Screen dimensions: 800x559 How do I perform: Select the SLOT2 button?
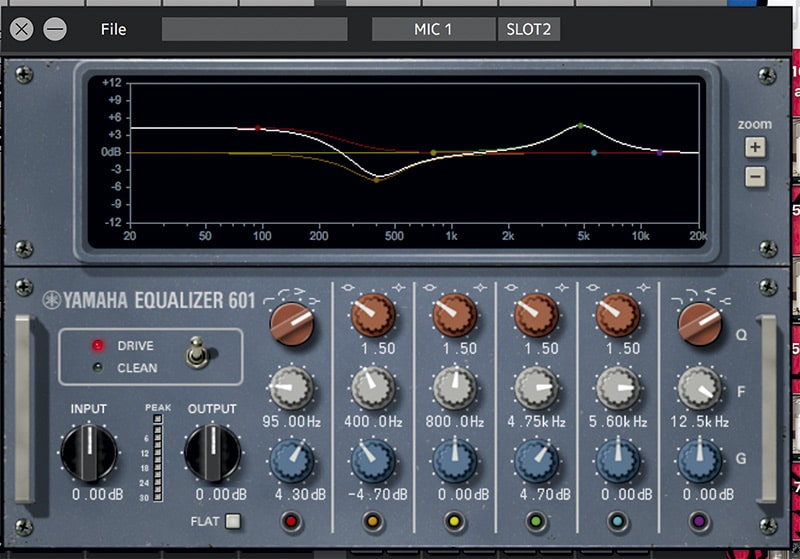(x=529, y=29)
